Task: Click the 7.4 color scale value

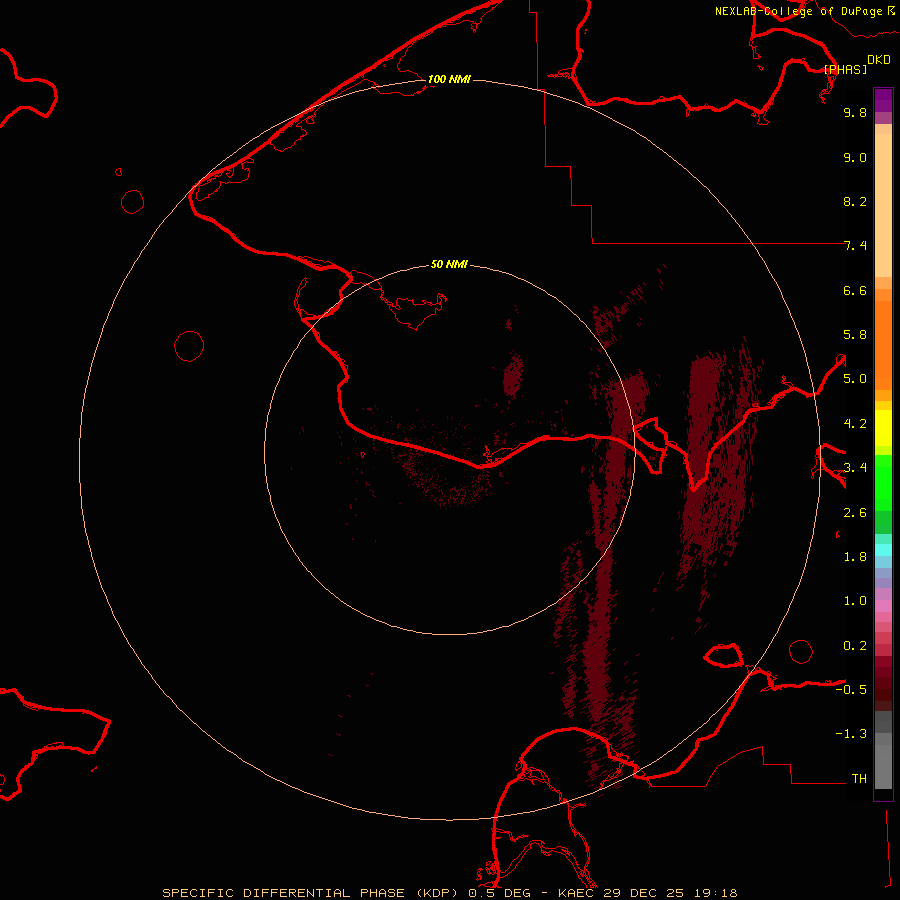Action: pos(855,246)
